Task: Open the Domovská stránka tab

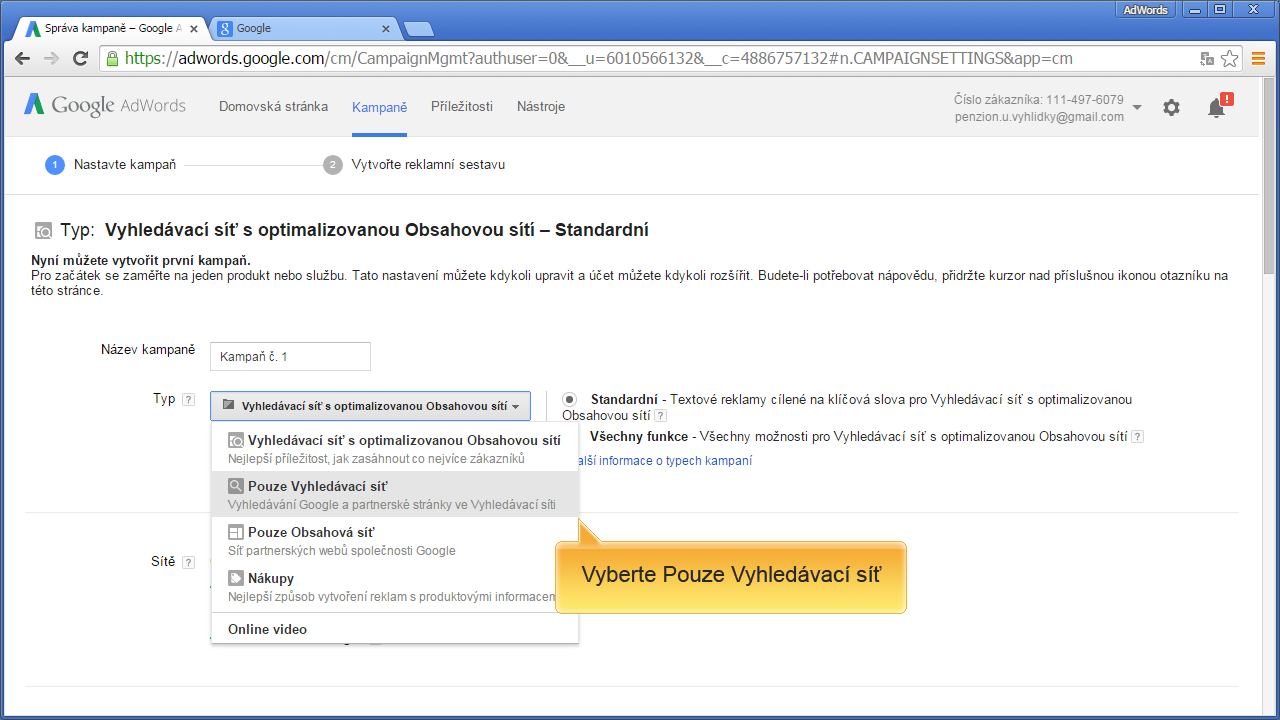Action: pos(273,106)
